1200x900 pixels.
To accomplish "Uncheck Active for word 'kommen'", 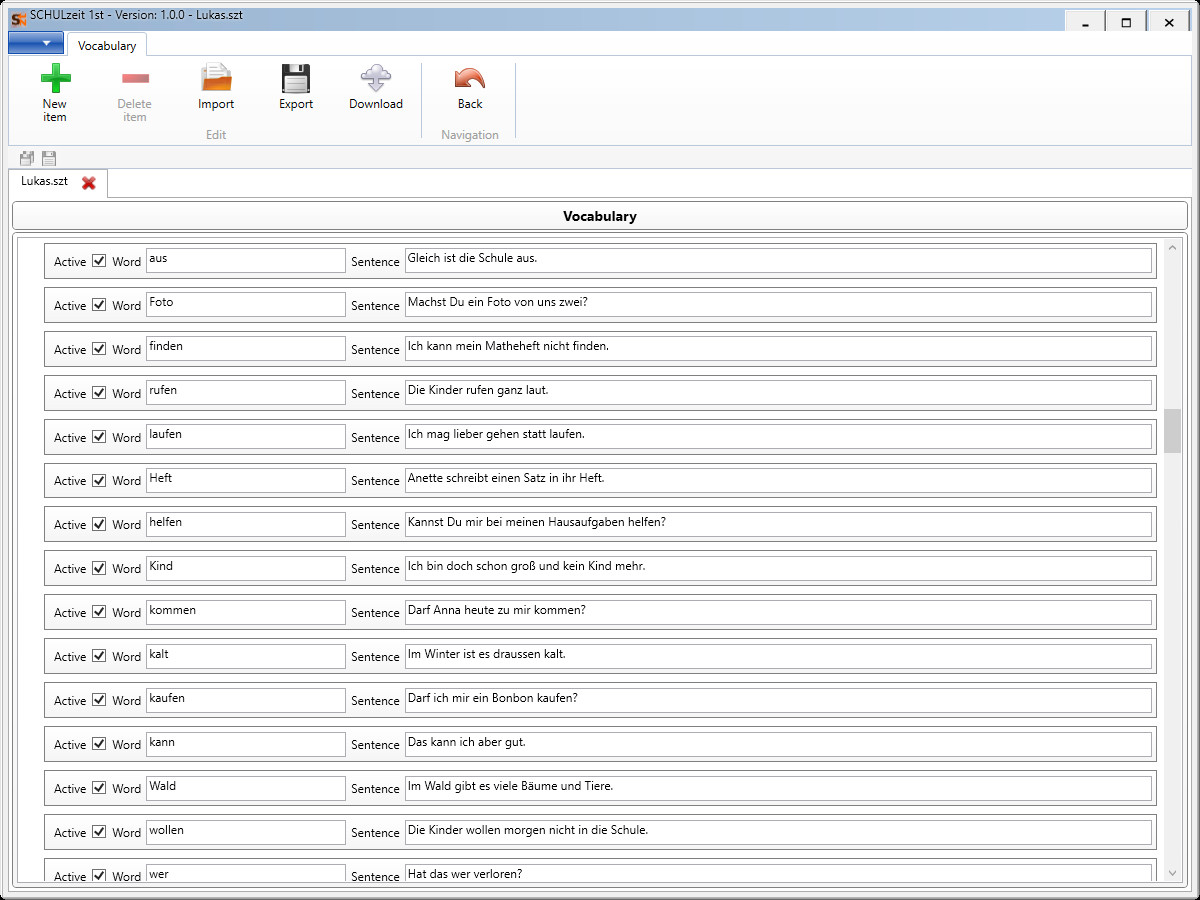I will click(99, 612).
